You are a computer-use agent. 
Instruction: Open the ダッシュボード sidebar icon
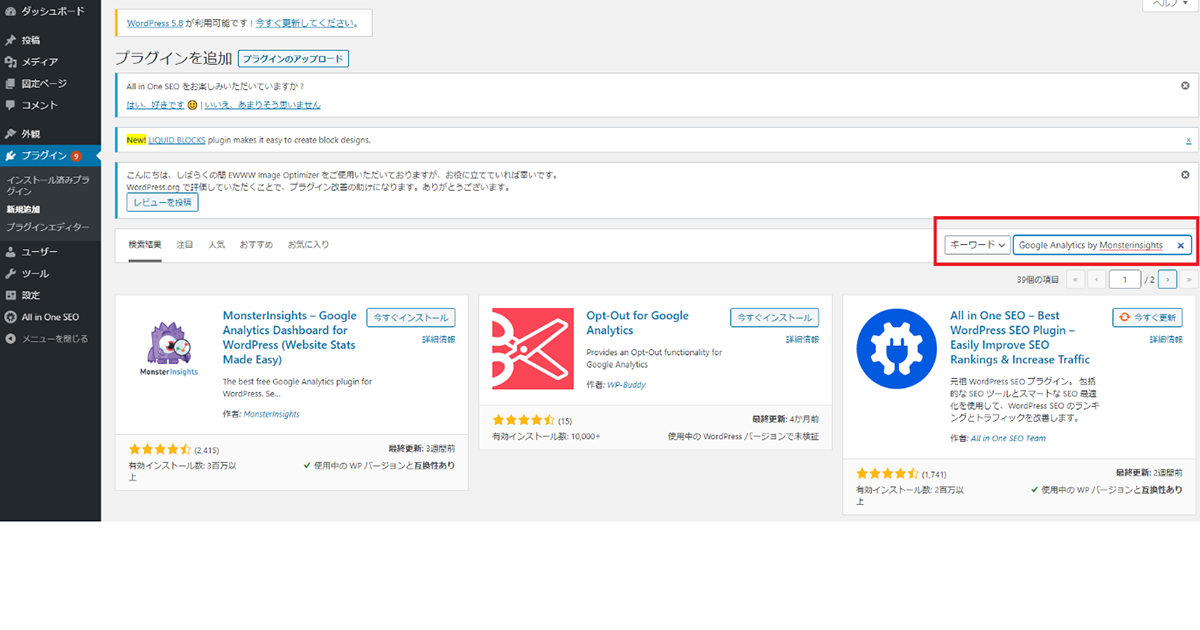point(12,11)
